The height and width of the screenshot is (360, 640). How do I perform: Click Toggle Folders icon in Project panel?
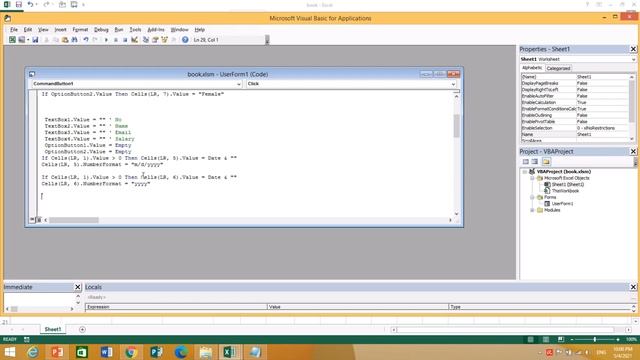[x=546, y=162]
